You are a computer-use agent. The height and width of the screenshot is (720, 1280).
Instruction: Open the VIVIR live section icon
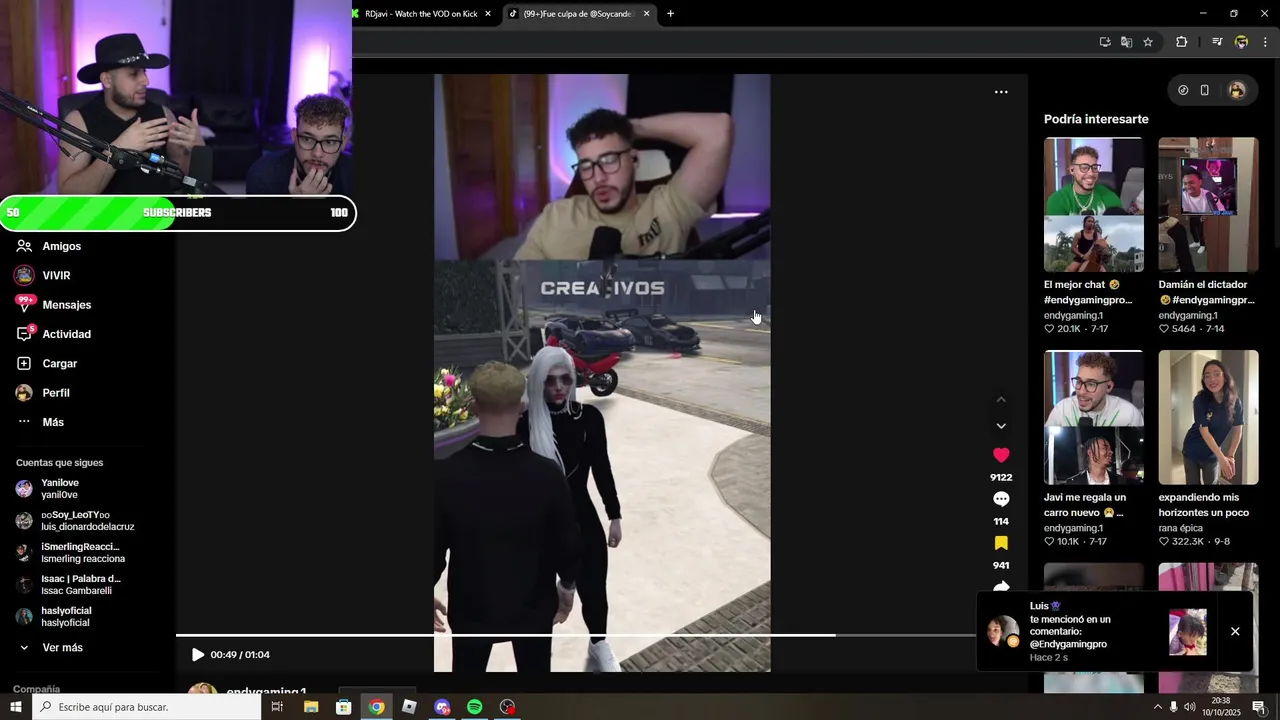click(x=24, y=275)
